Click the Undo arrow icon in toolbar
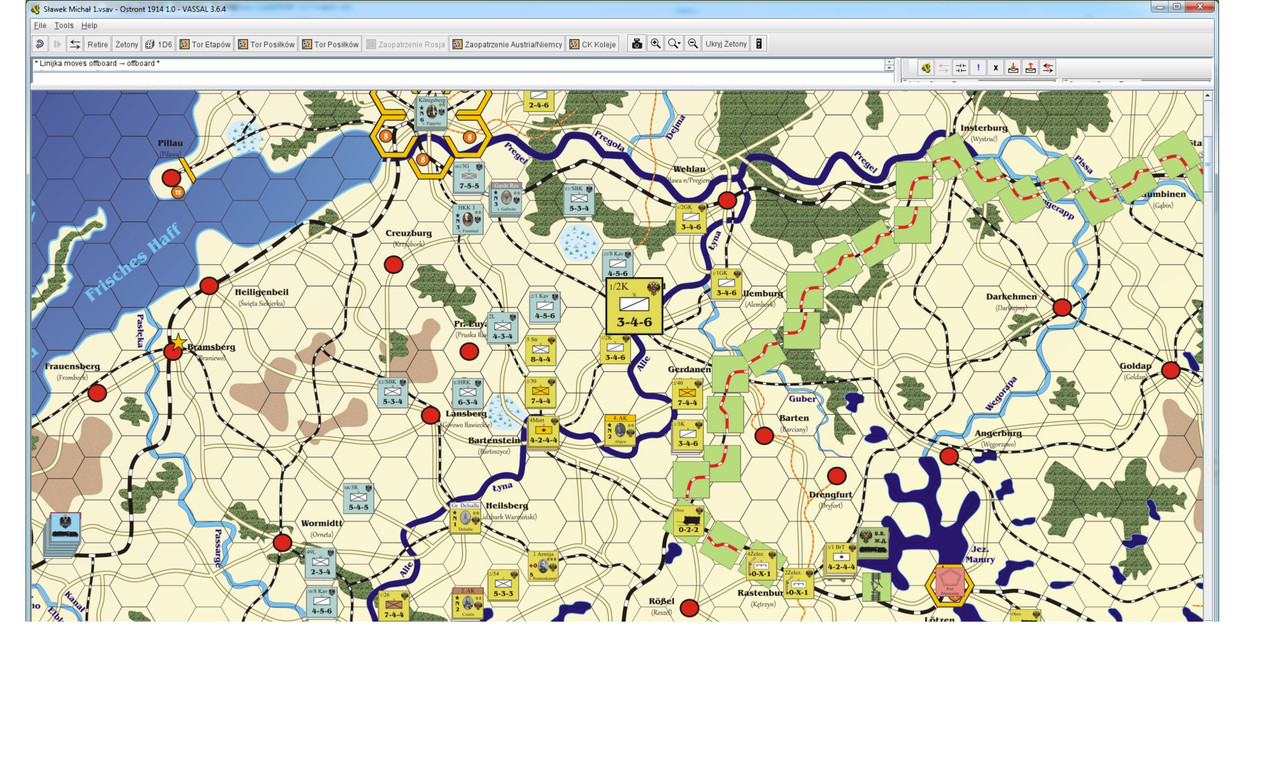Viewport: 1280px width, 764px height. (x=40, y=44)
